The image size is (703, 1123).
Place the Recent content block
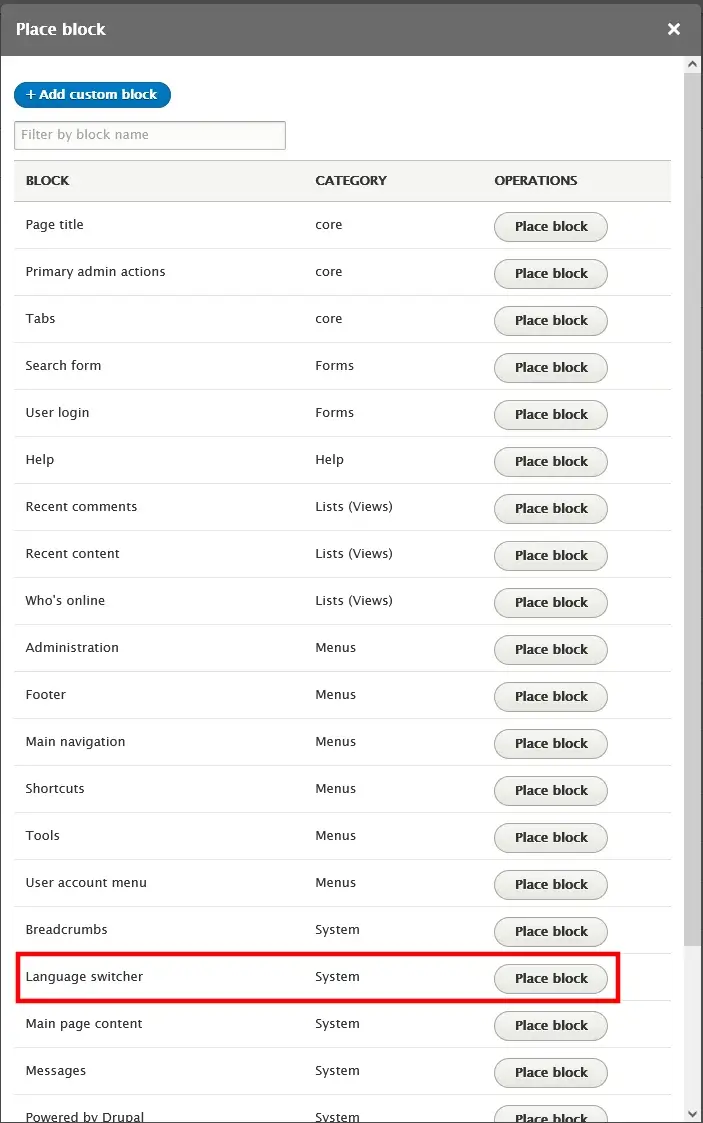551,556
